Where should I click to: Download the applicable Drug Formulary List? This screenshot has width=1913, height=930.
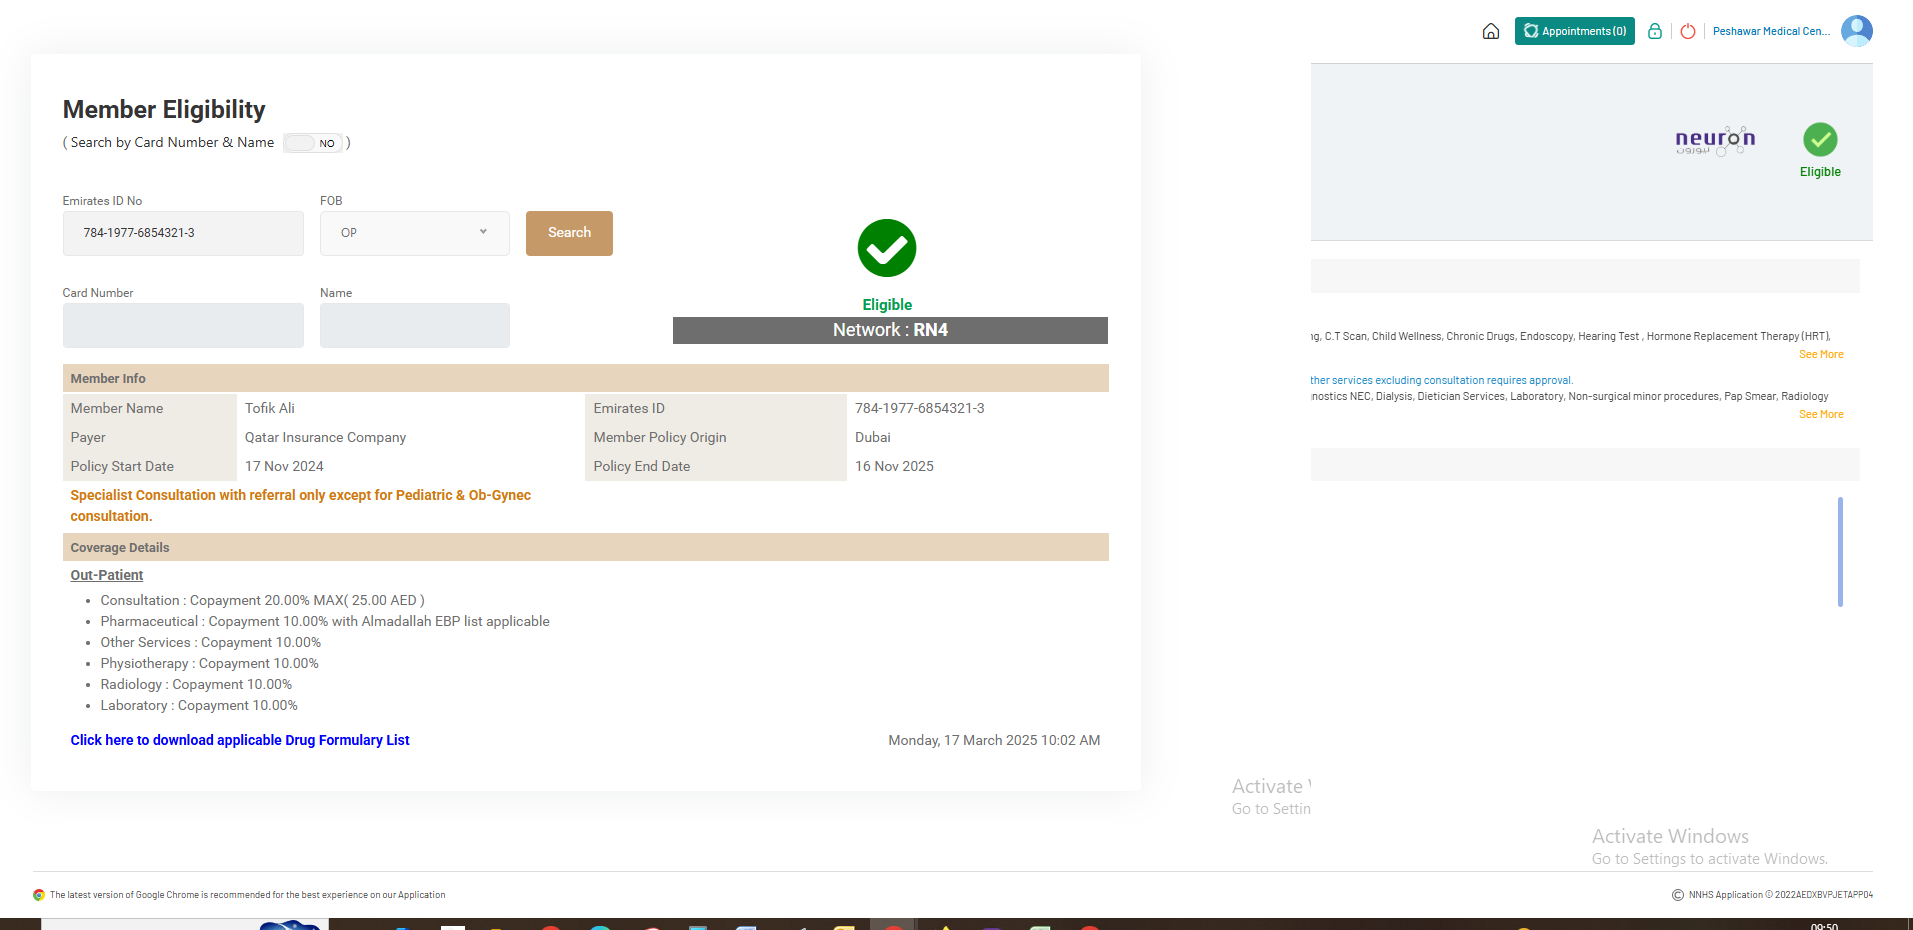[x=240, y=740]
